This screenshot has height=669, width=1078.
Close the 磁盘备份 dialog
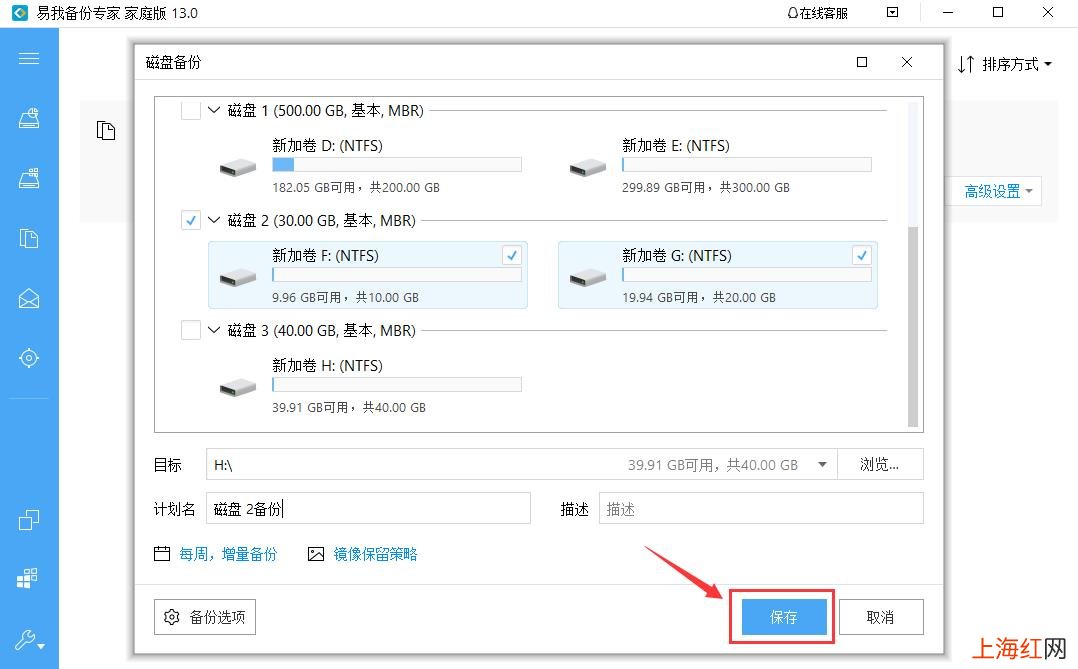[x=907, y=62]
